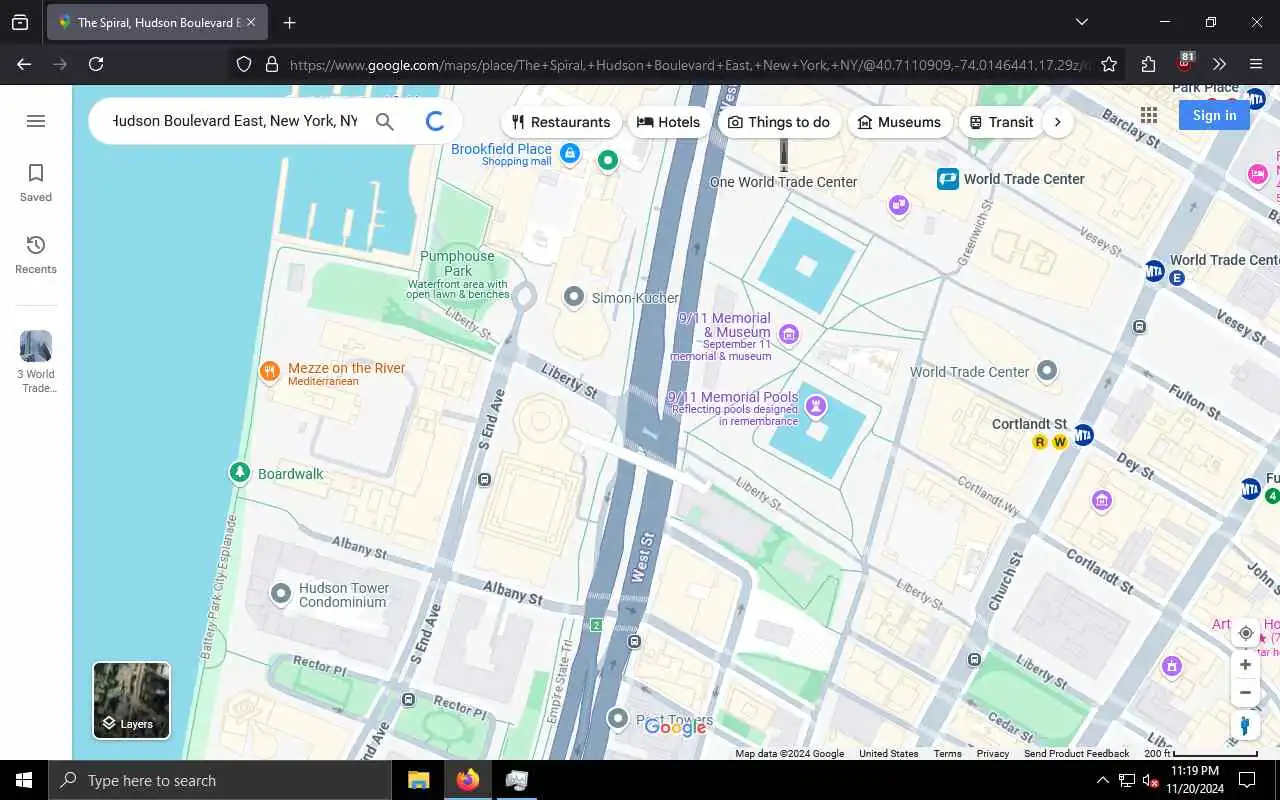The width and height of the screenshot is (1280, 800).
Task: Open the Layers map type switcher
Action: click(132, 700)
